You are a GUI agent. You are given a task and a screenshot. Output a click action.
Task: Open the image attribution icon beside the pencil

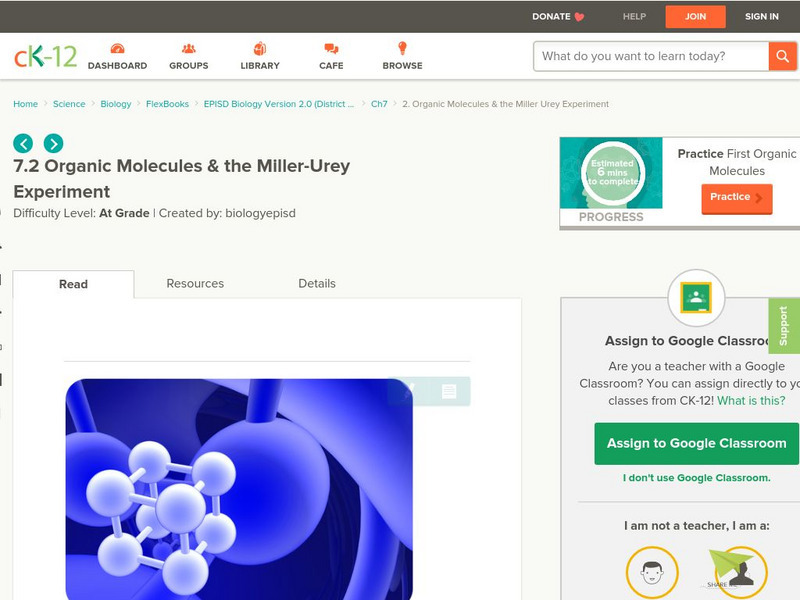click(448, 392)
